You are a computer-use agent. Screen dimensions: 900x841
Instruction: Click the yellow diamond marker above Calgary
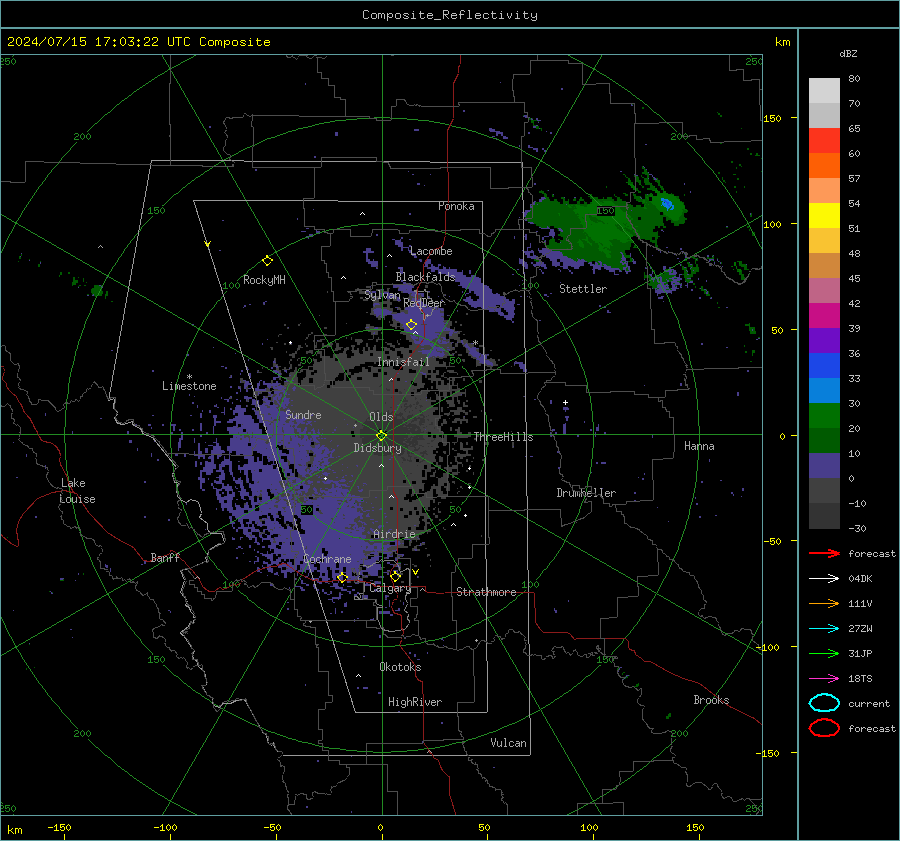pyautogui.click(x=395, y=576)
